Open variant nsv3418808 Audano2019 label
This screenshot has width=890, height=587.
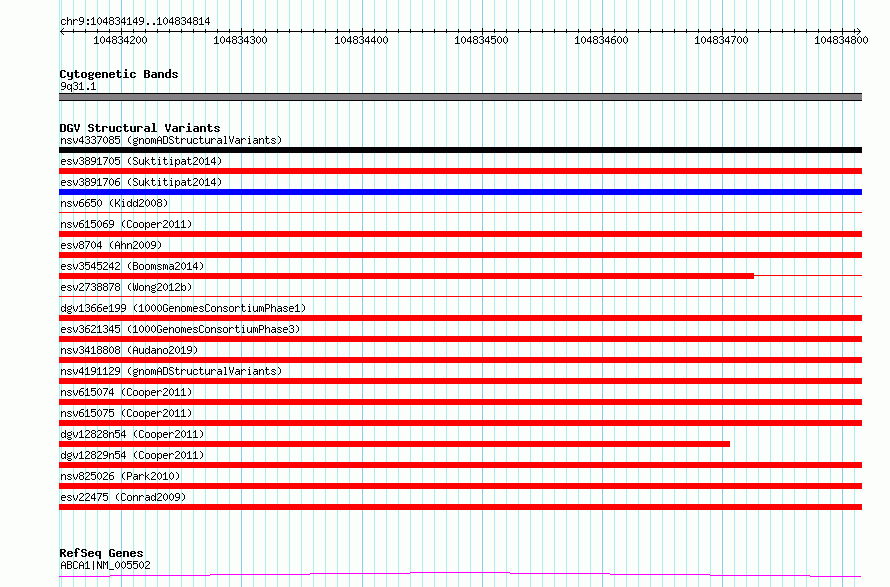pos(129,350)
